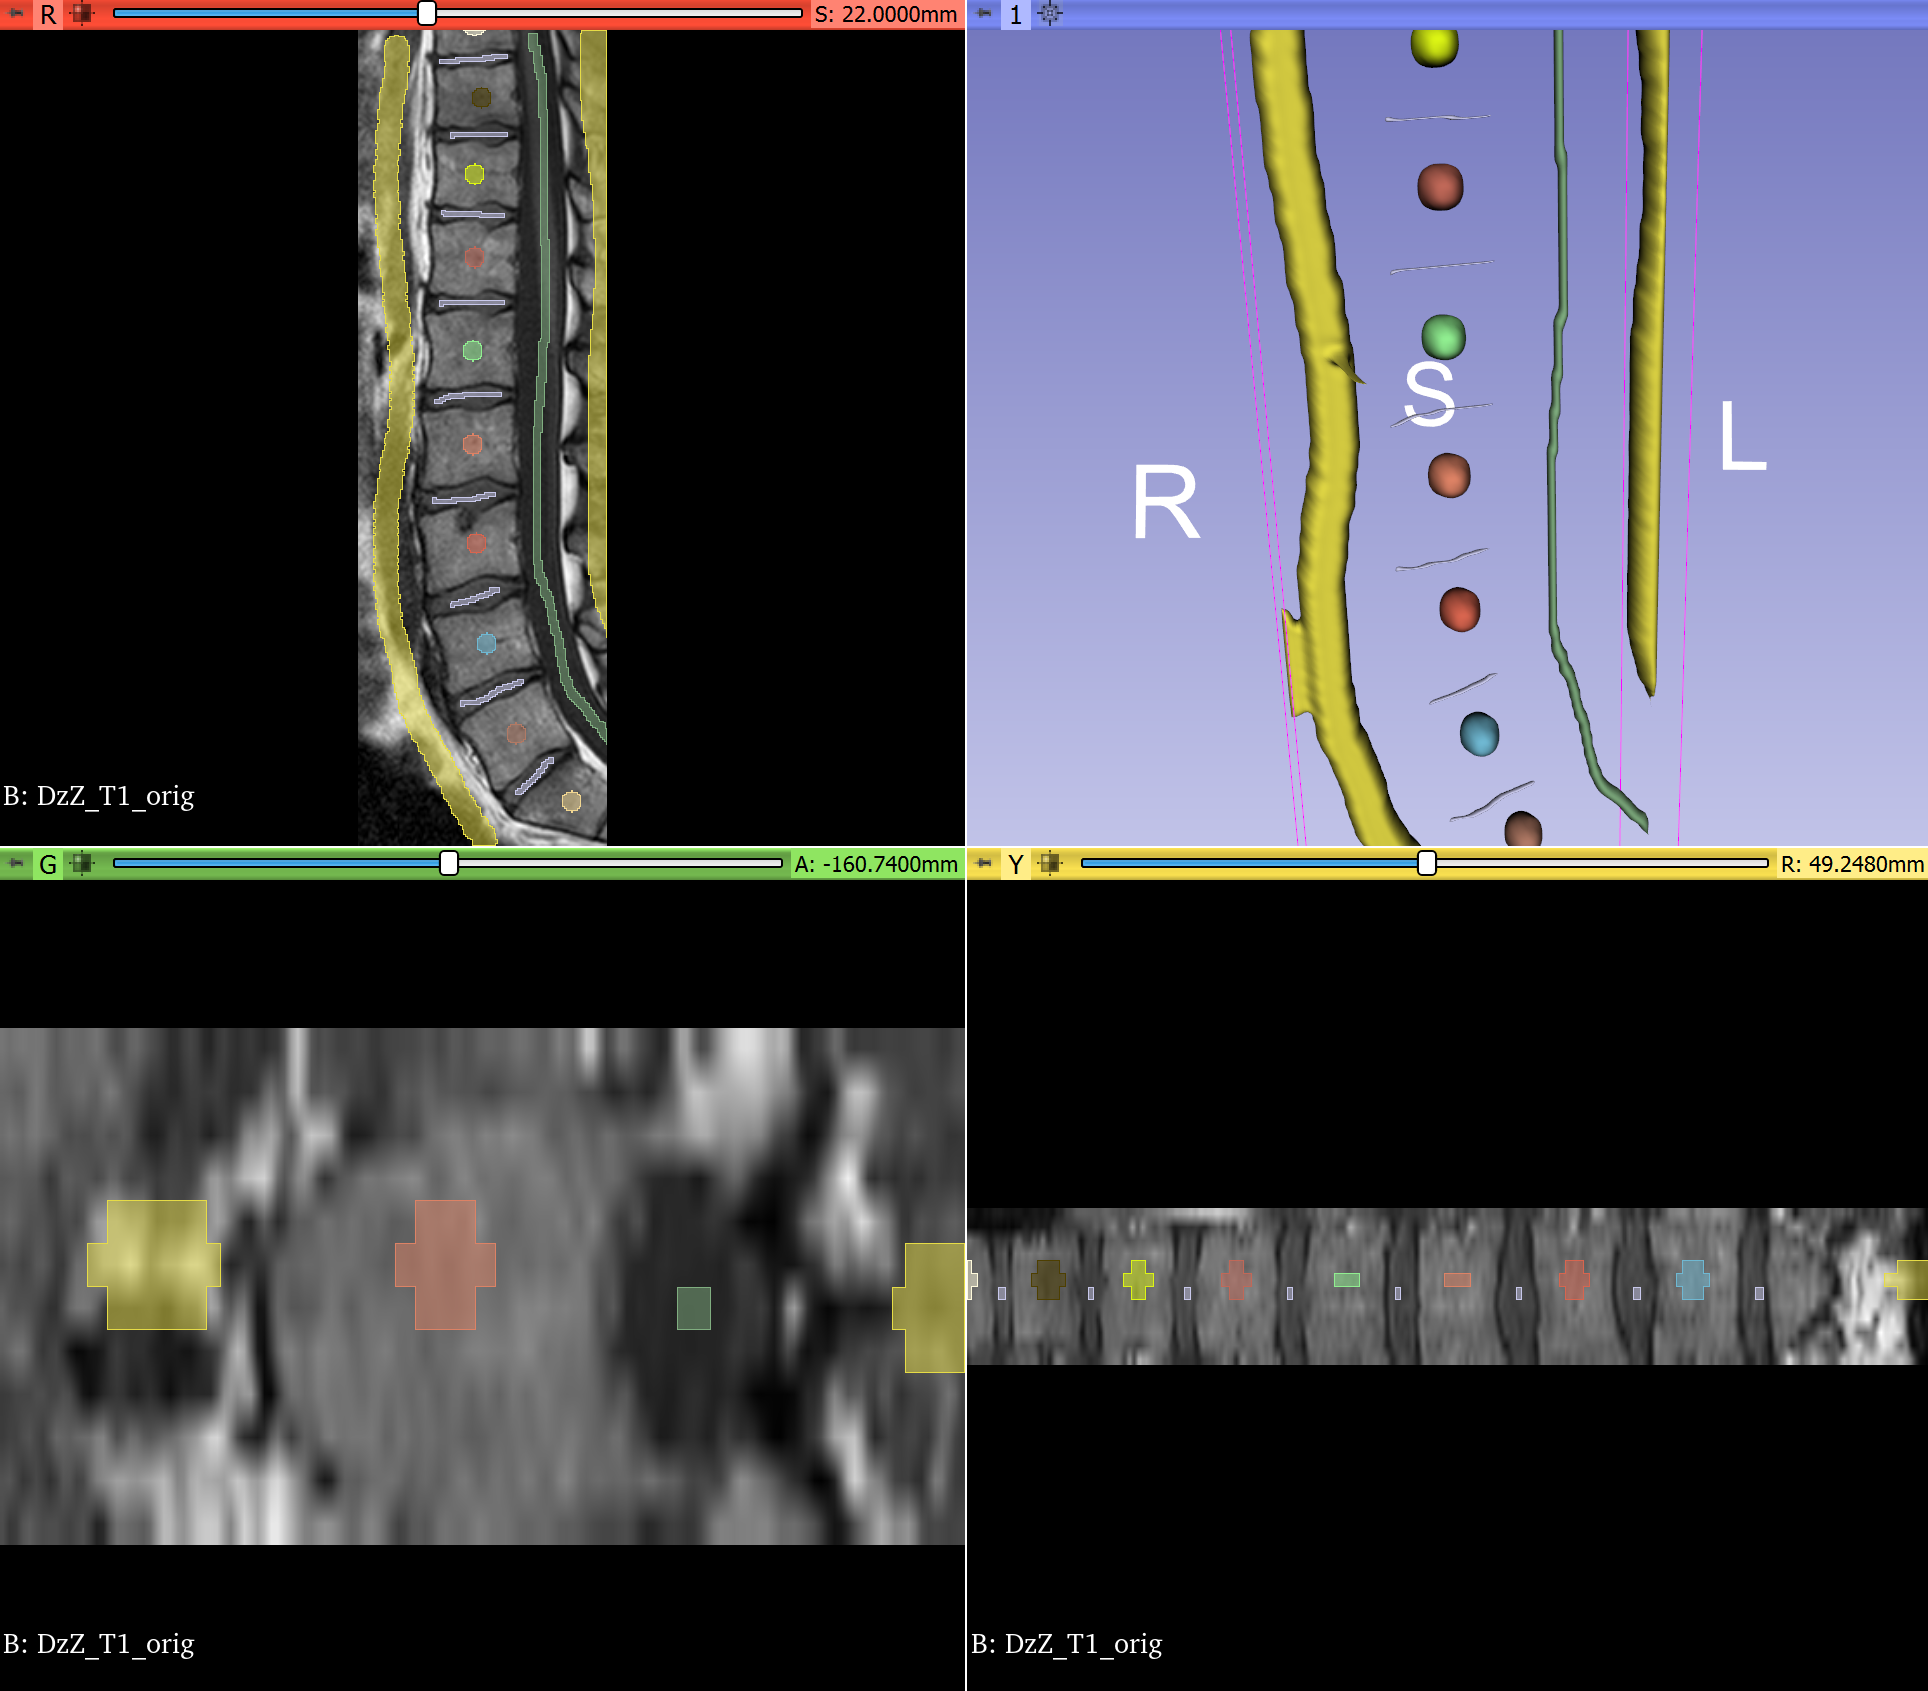This screenshot has width=1928, height=1691.
Task: Click the link/maximize icon in the Red view bar
Action: (82, 14)
